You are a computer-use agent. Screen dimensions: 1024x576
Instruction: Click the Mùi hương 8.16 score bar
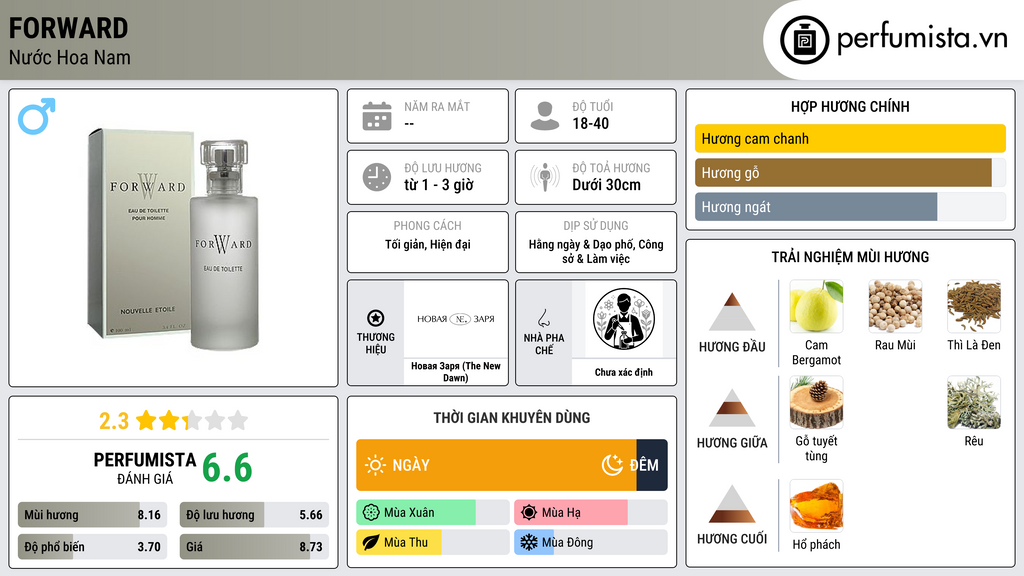pos(92,515)
